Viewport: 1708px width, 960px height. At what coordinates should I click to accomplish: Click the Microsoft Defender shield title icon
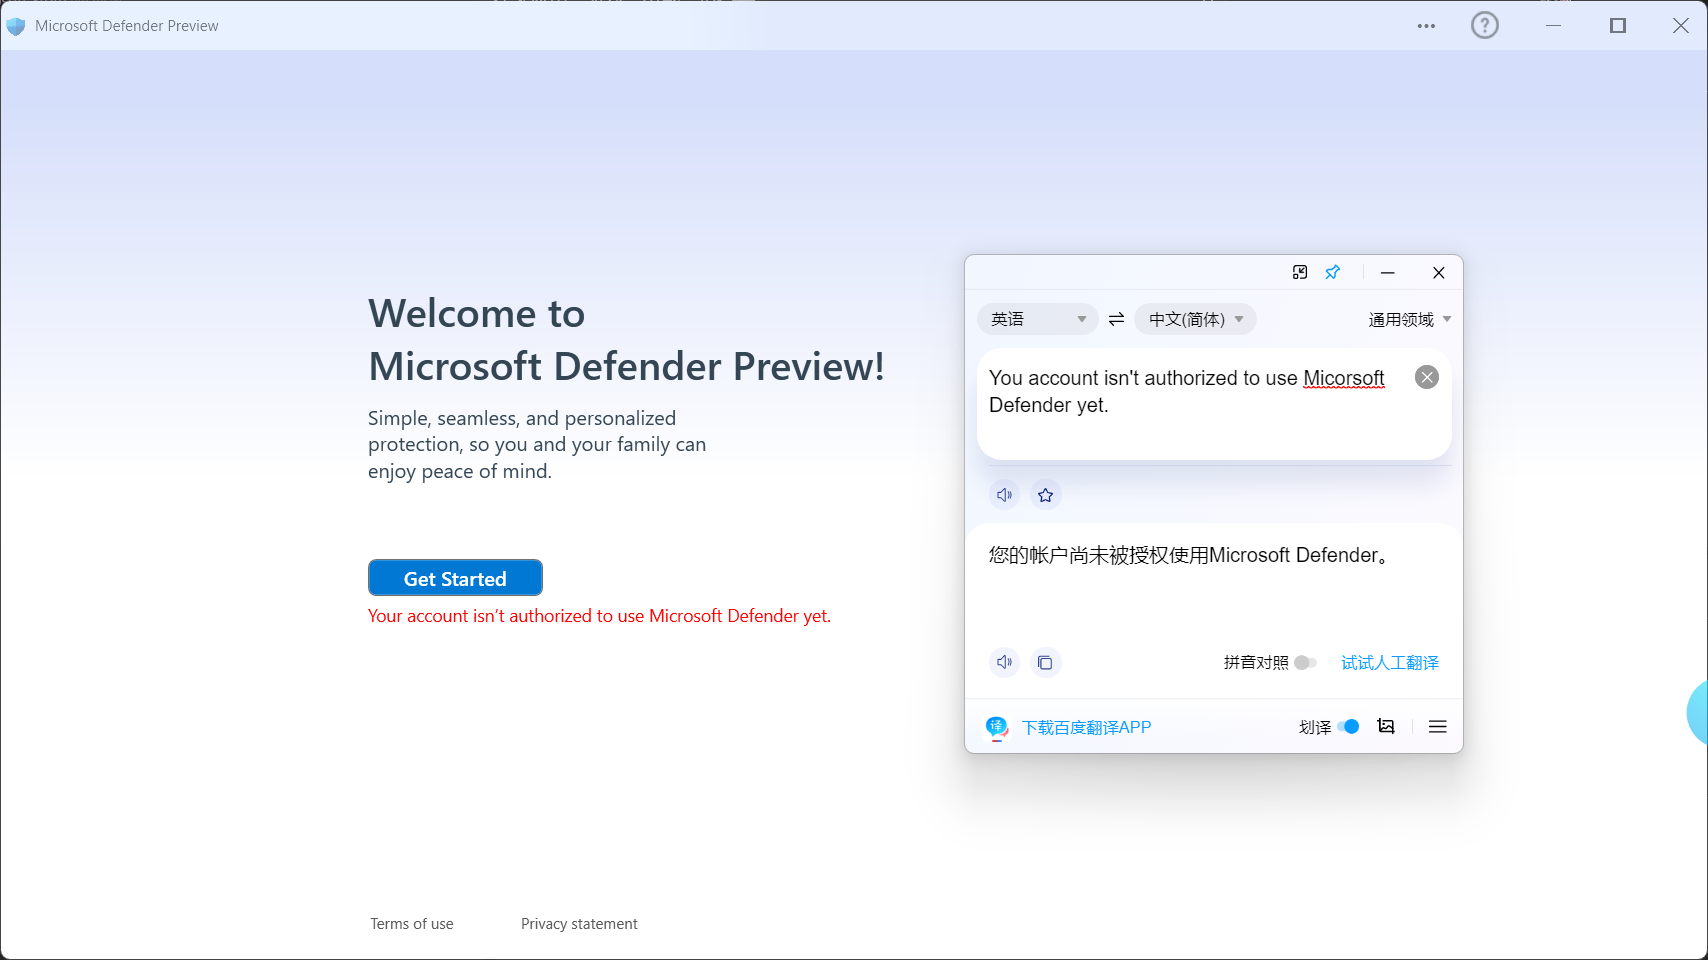point(16,26)
